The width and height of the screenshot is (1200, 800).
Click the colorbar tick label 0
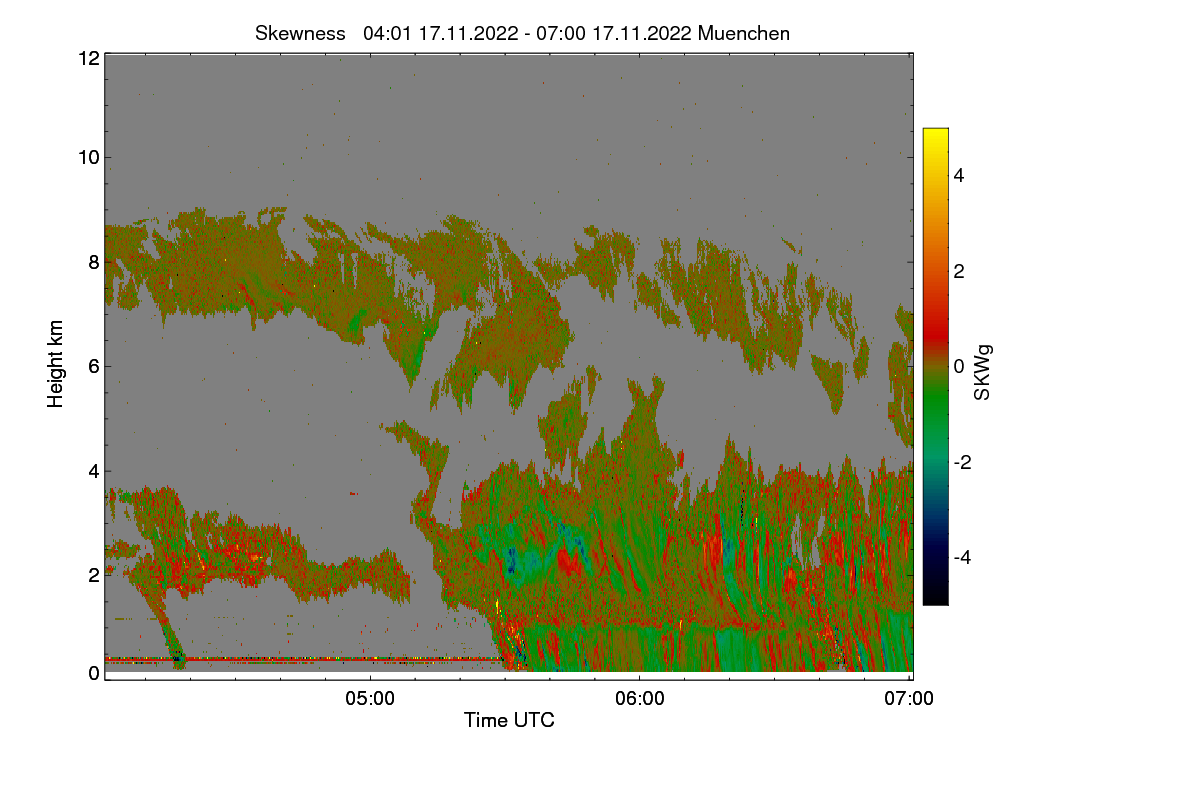click(x=959, y=367)
